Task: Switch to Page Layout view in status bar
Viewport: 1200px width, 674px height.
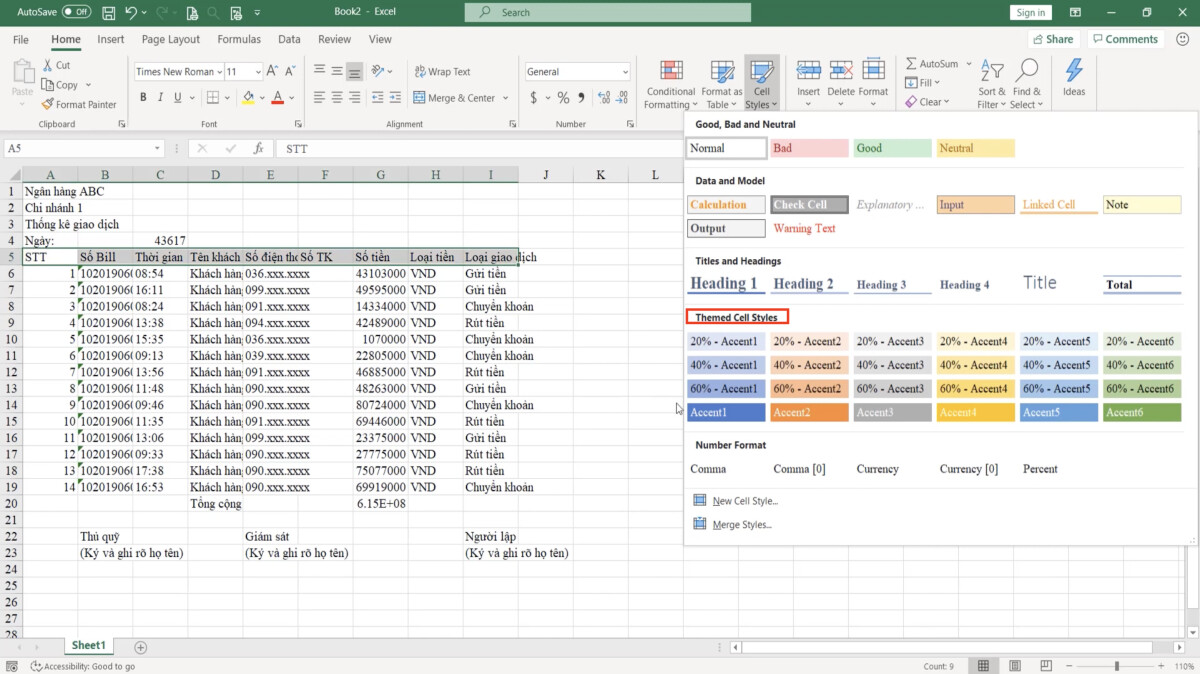Action: click(x=1013, y=666)
